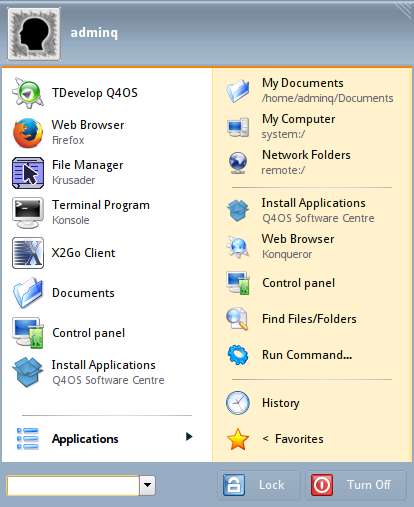Choose the Terminal Program entry

click(107, 213)
